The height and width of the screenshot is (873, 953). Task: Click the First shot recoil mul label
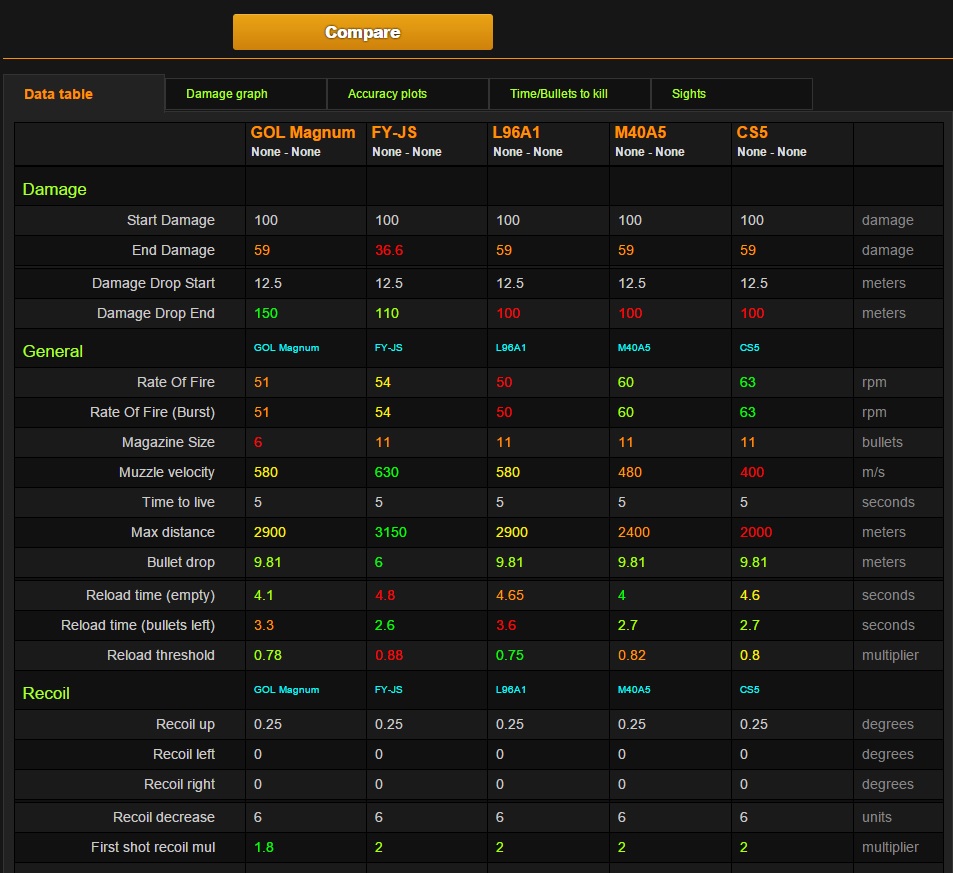coord(153,847)
